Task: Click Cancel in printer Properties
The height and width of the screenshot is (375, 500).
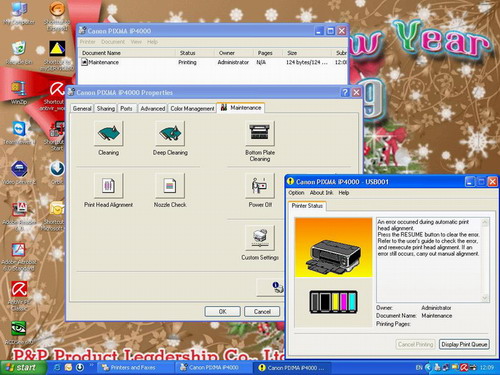Action: click(262, 312)
